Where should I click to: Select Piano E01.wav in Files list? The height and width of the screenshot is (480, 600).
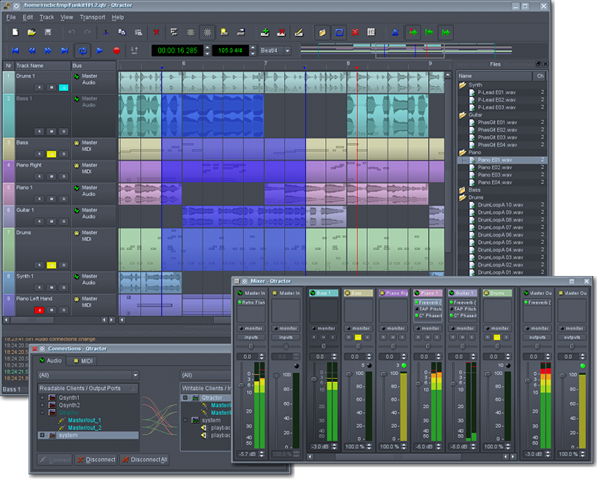(494, 159)
